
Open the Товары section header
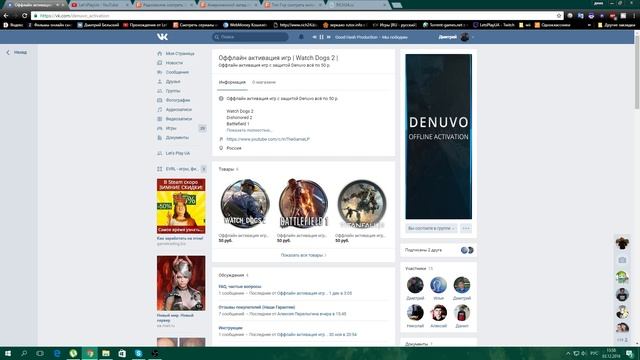click(x=228, y=169)
